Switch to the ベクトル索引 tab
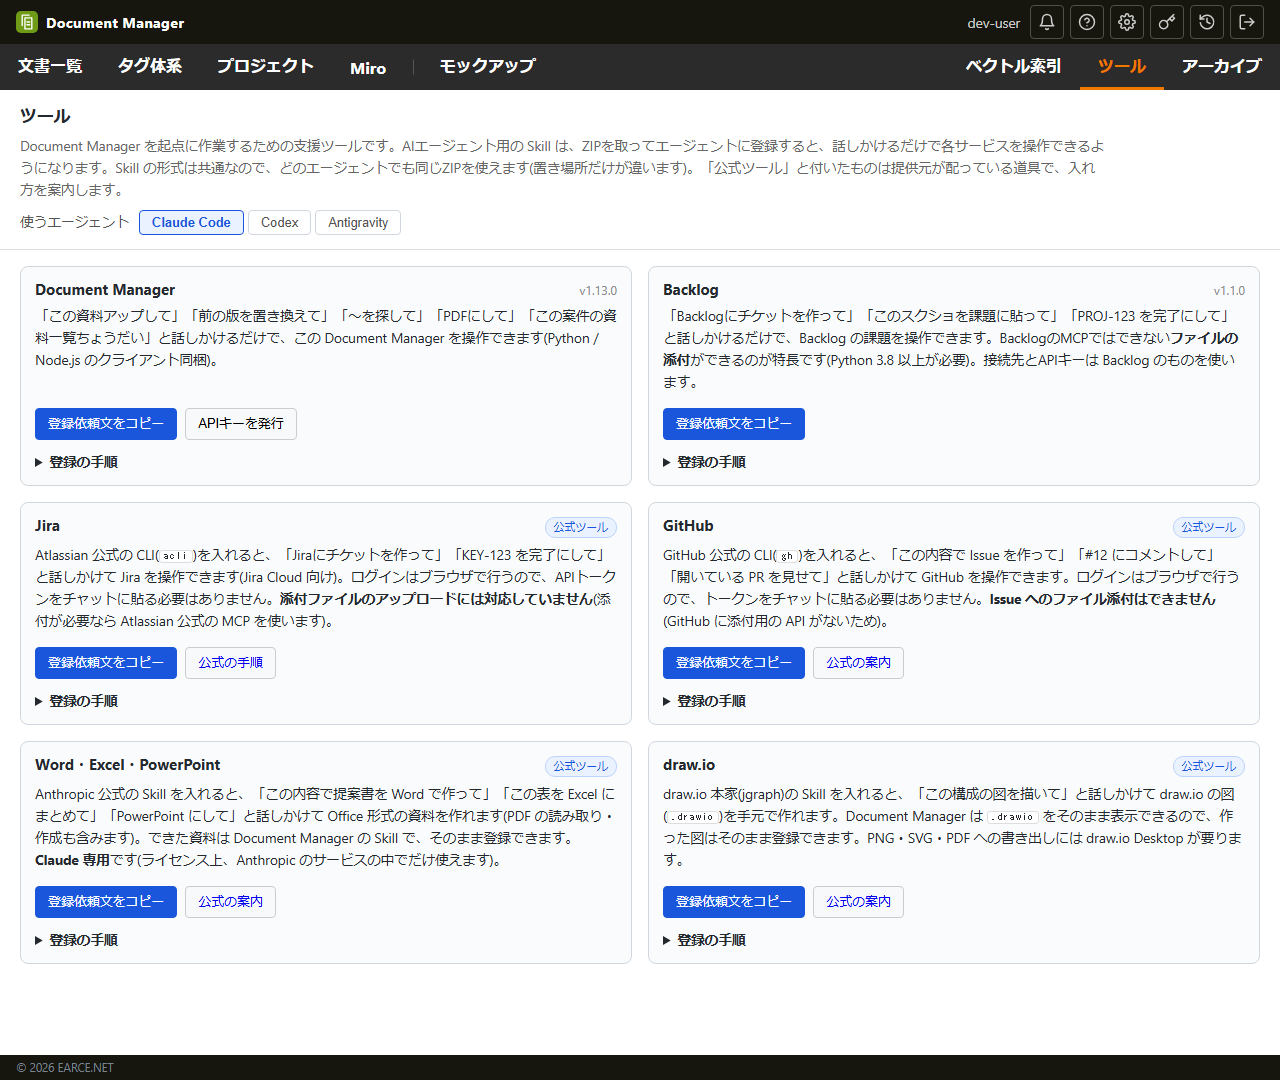The width and height of the screenshot is (1280, 1080). click(1013, 67)
